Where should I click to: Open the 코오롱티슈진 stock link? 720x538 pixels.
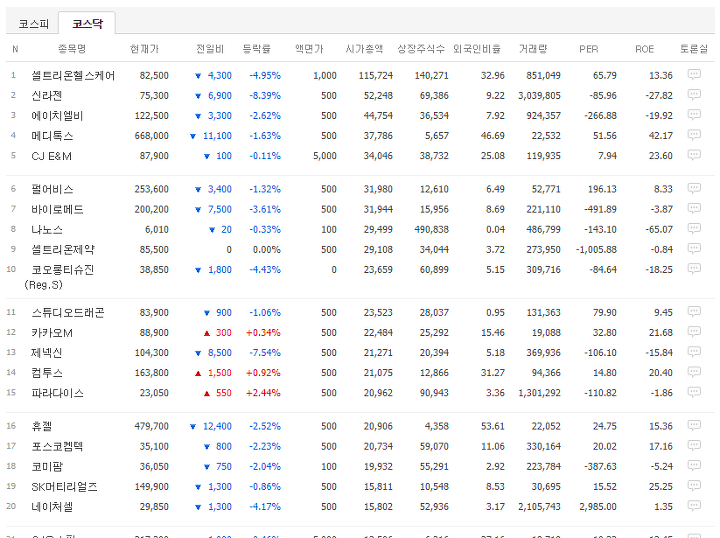(x=59, y=277)
